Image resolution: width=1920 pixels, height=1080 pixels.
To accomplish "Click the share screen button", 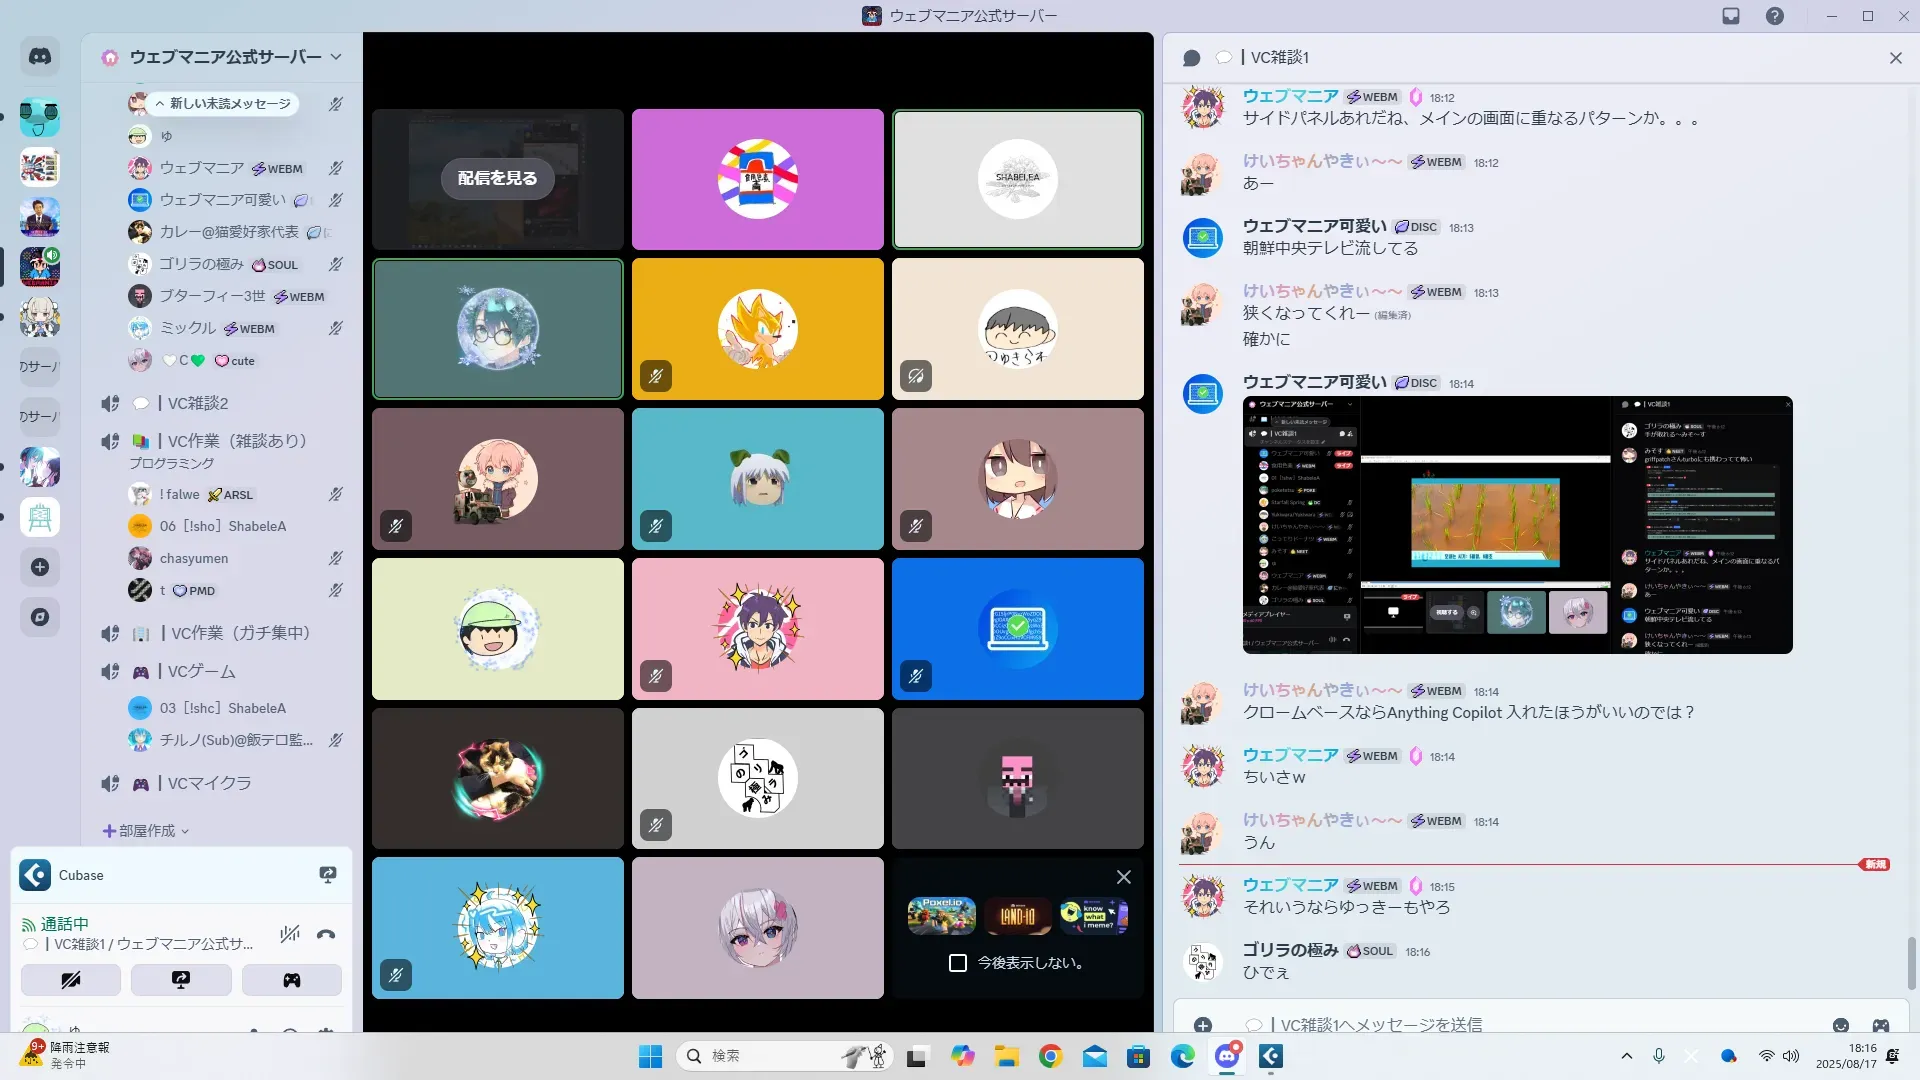I will pos(181,980).
